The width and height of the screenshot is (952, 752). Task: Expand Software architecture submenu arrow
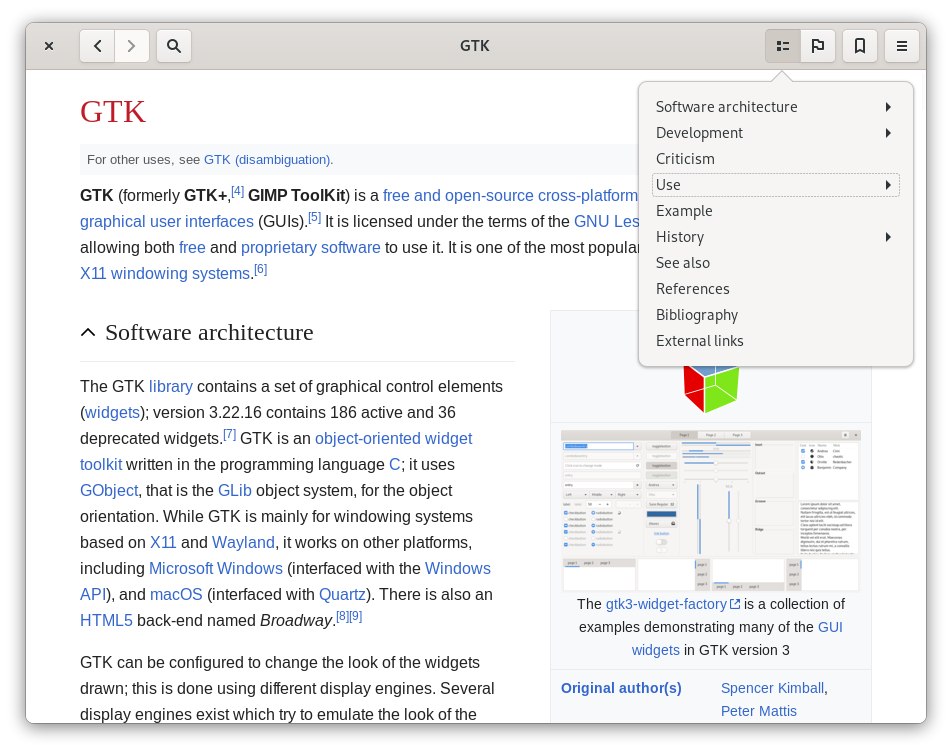tap(888, 107)
